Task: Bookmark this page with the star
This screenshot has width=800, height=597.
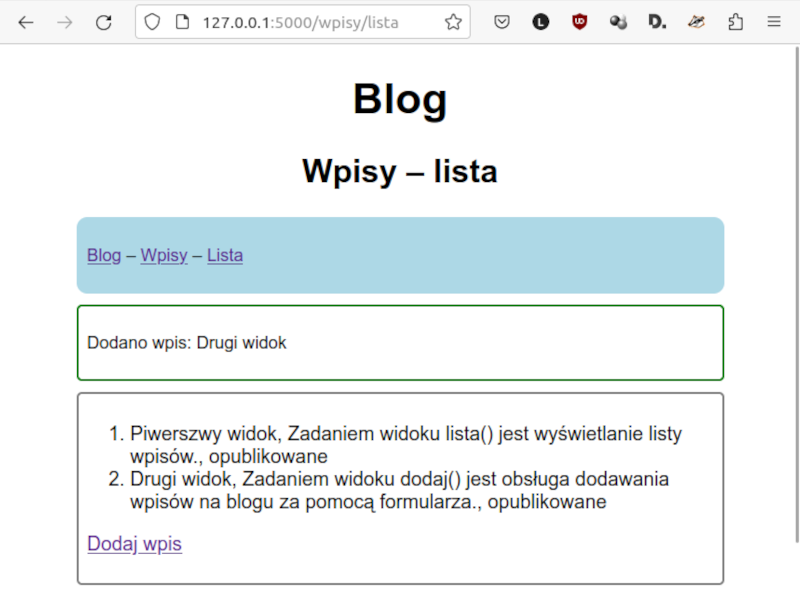Action: coord(455,21)
